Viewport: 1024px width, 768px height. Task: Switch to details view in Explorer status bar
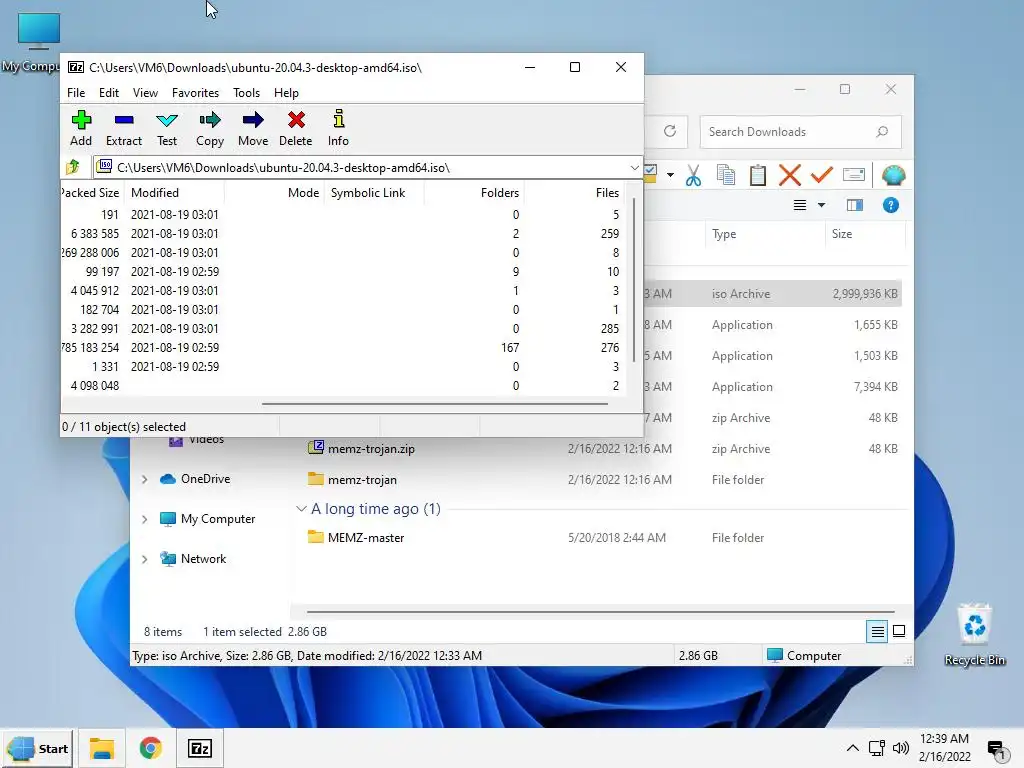click(x=877, y=632)
